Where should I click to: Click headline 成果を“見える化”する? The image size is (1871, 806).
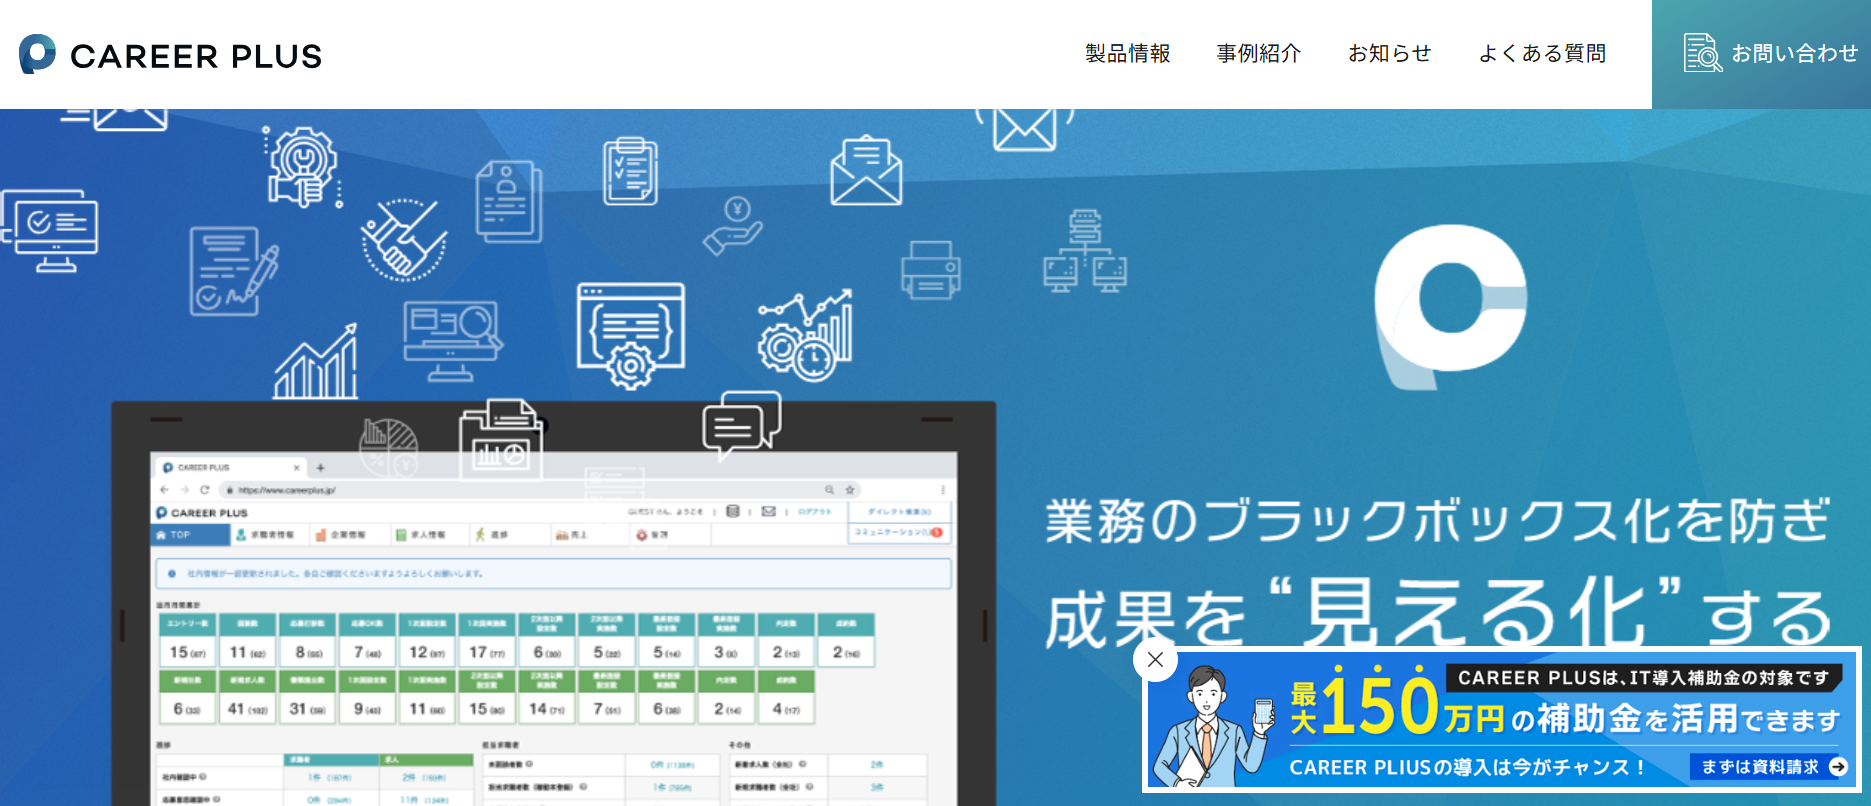1438,613
